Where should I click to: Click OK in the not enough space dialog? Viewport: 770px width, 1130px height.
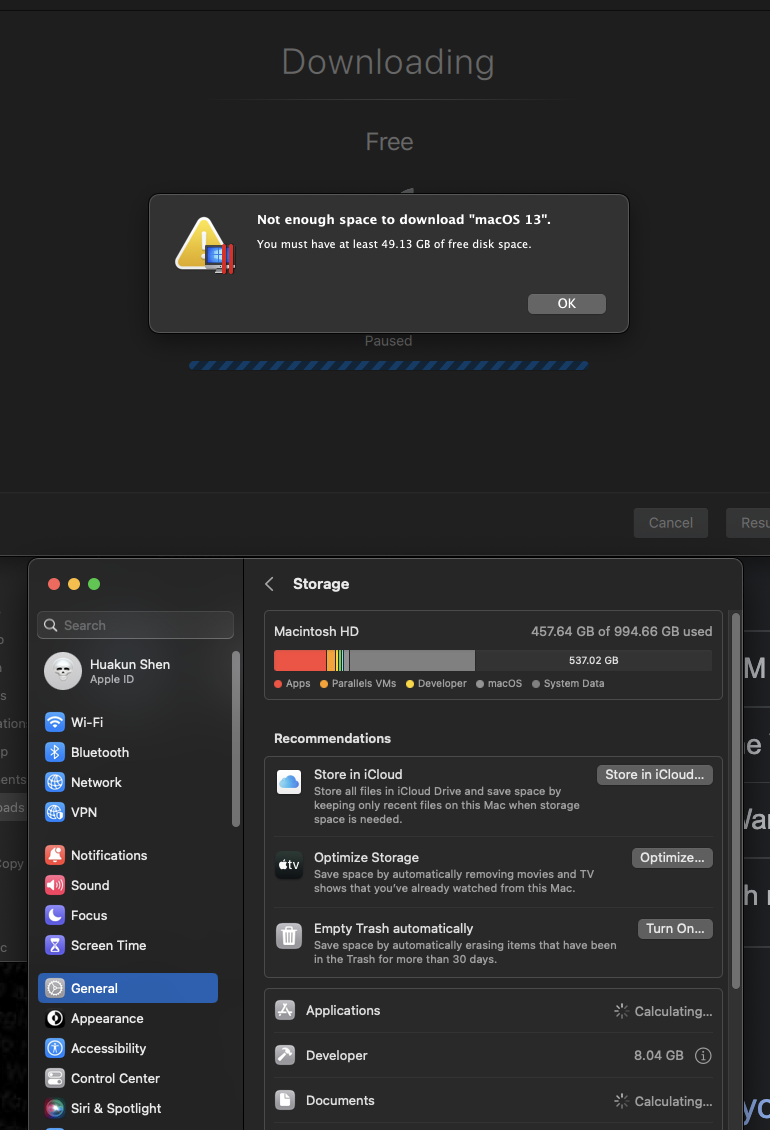[x=566, y=304]
